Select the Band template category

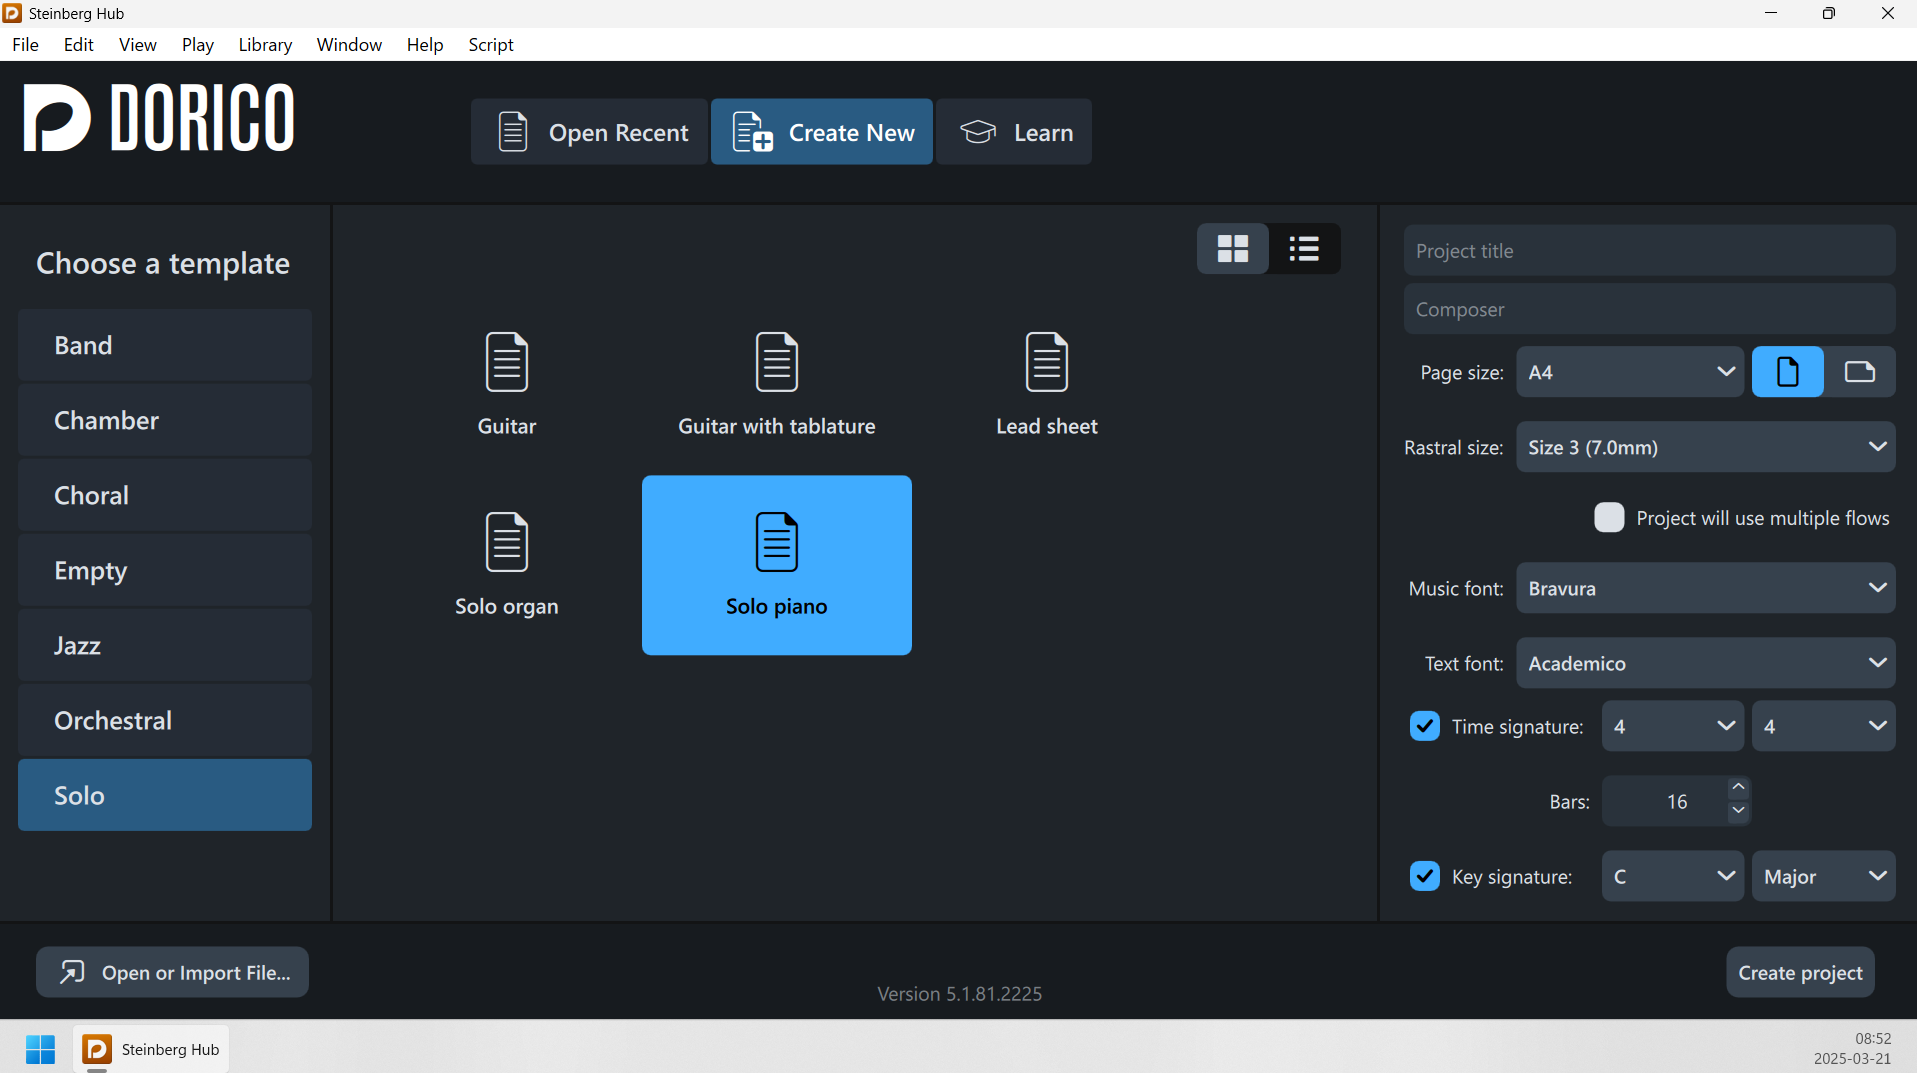coord(165,345)
